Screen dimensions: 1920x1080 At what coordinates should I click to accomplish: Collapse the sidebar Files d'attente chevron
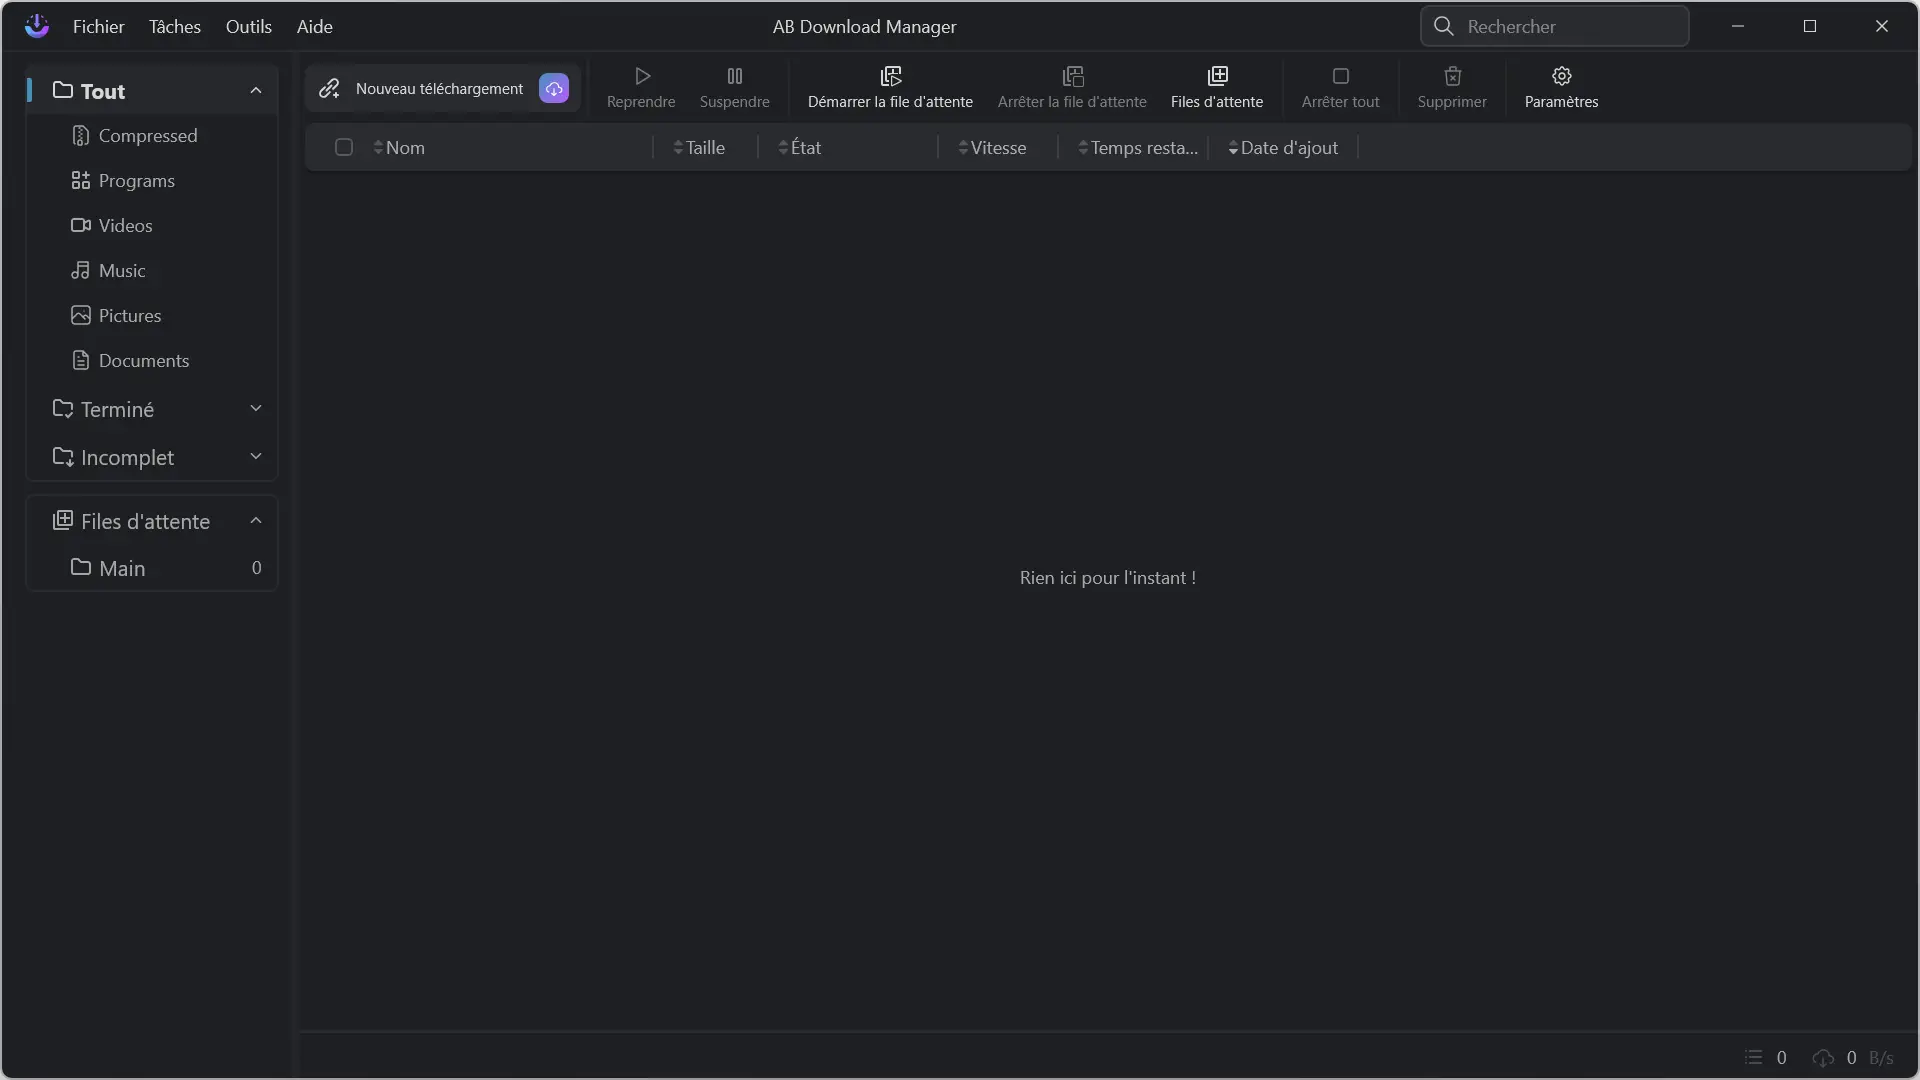coord(256,521)
